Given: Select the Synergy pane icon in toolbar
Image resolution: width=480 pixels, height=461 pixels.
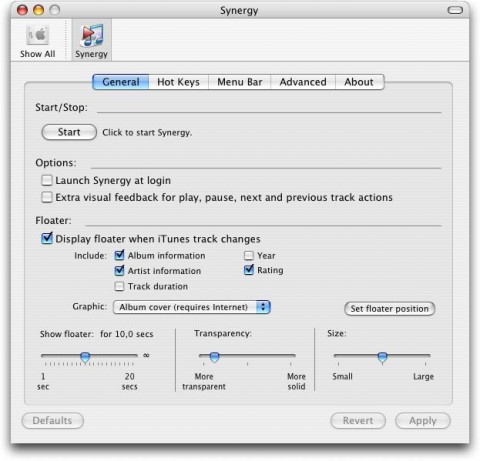Looking at the screenshot, I should (x=92, y=35).
